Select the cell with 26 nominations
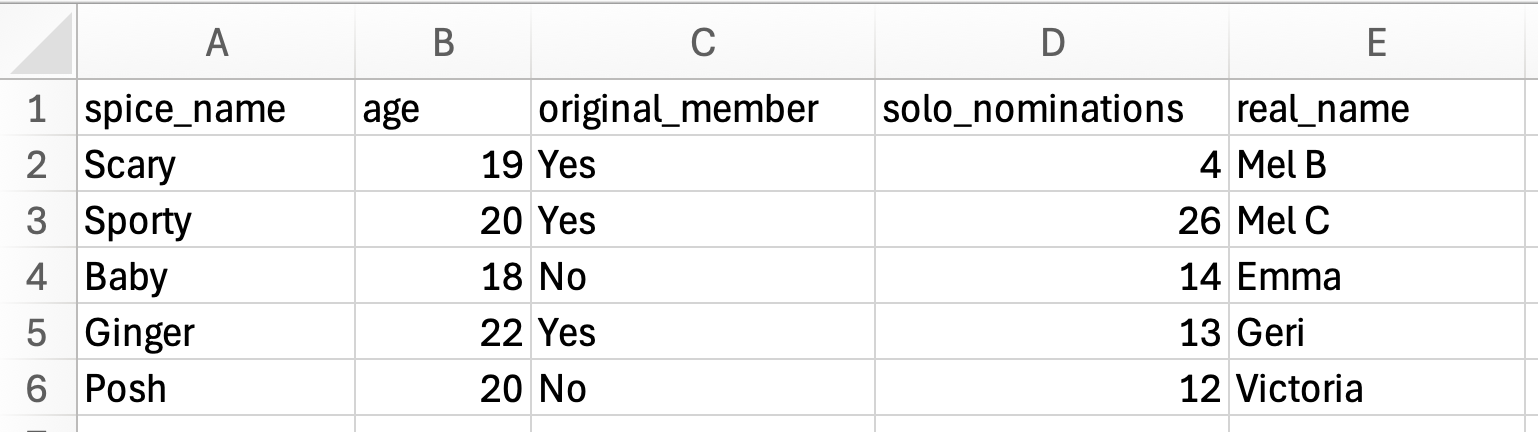Screen dimensions: 1538x432 click(x=1052, y=220)
